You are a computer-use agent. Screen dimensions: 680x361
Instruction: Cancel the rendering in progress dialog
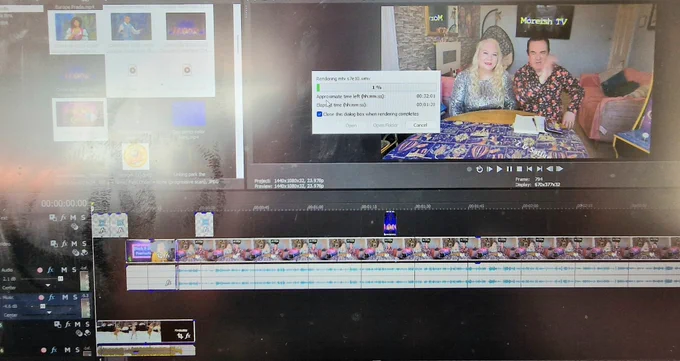pos(420,125)
